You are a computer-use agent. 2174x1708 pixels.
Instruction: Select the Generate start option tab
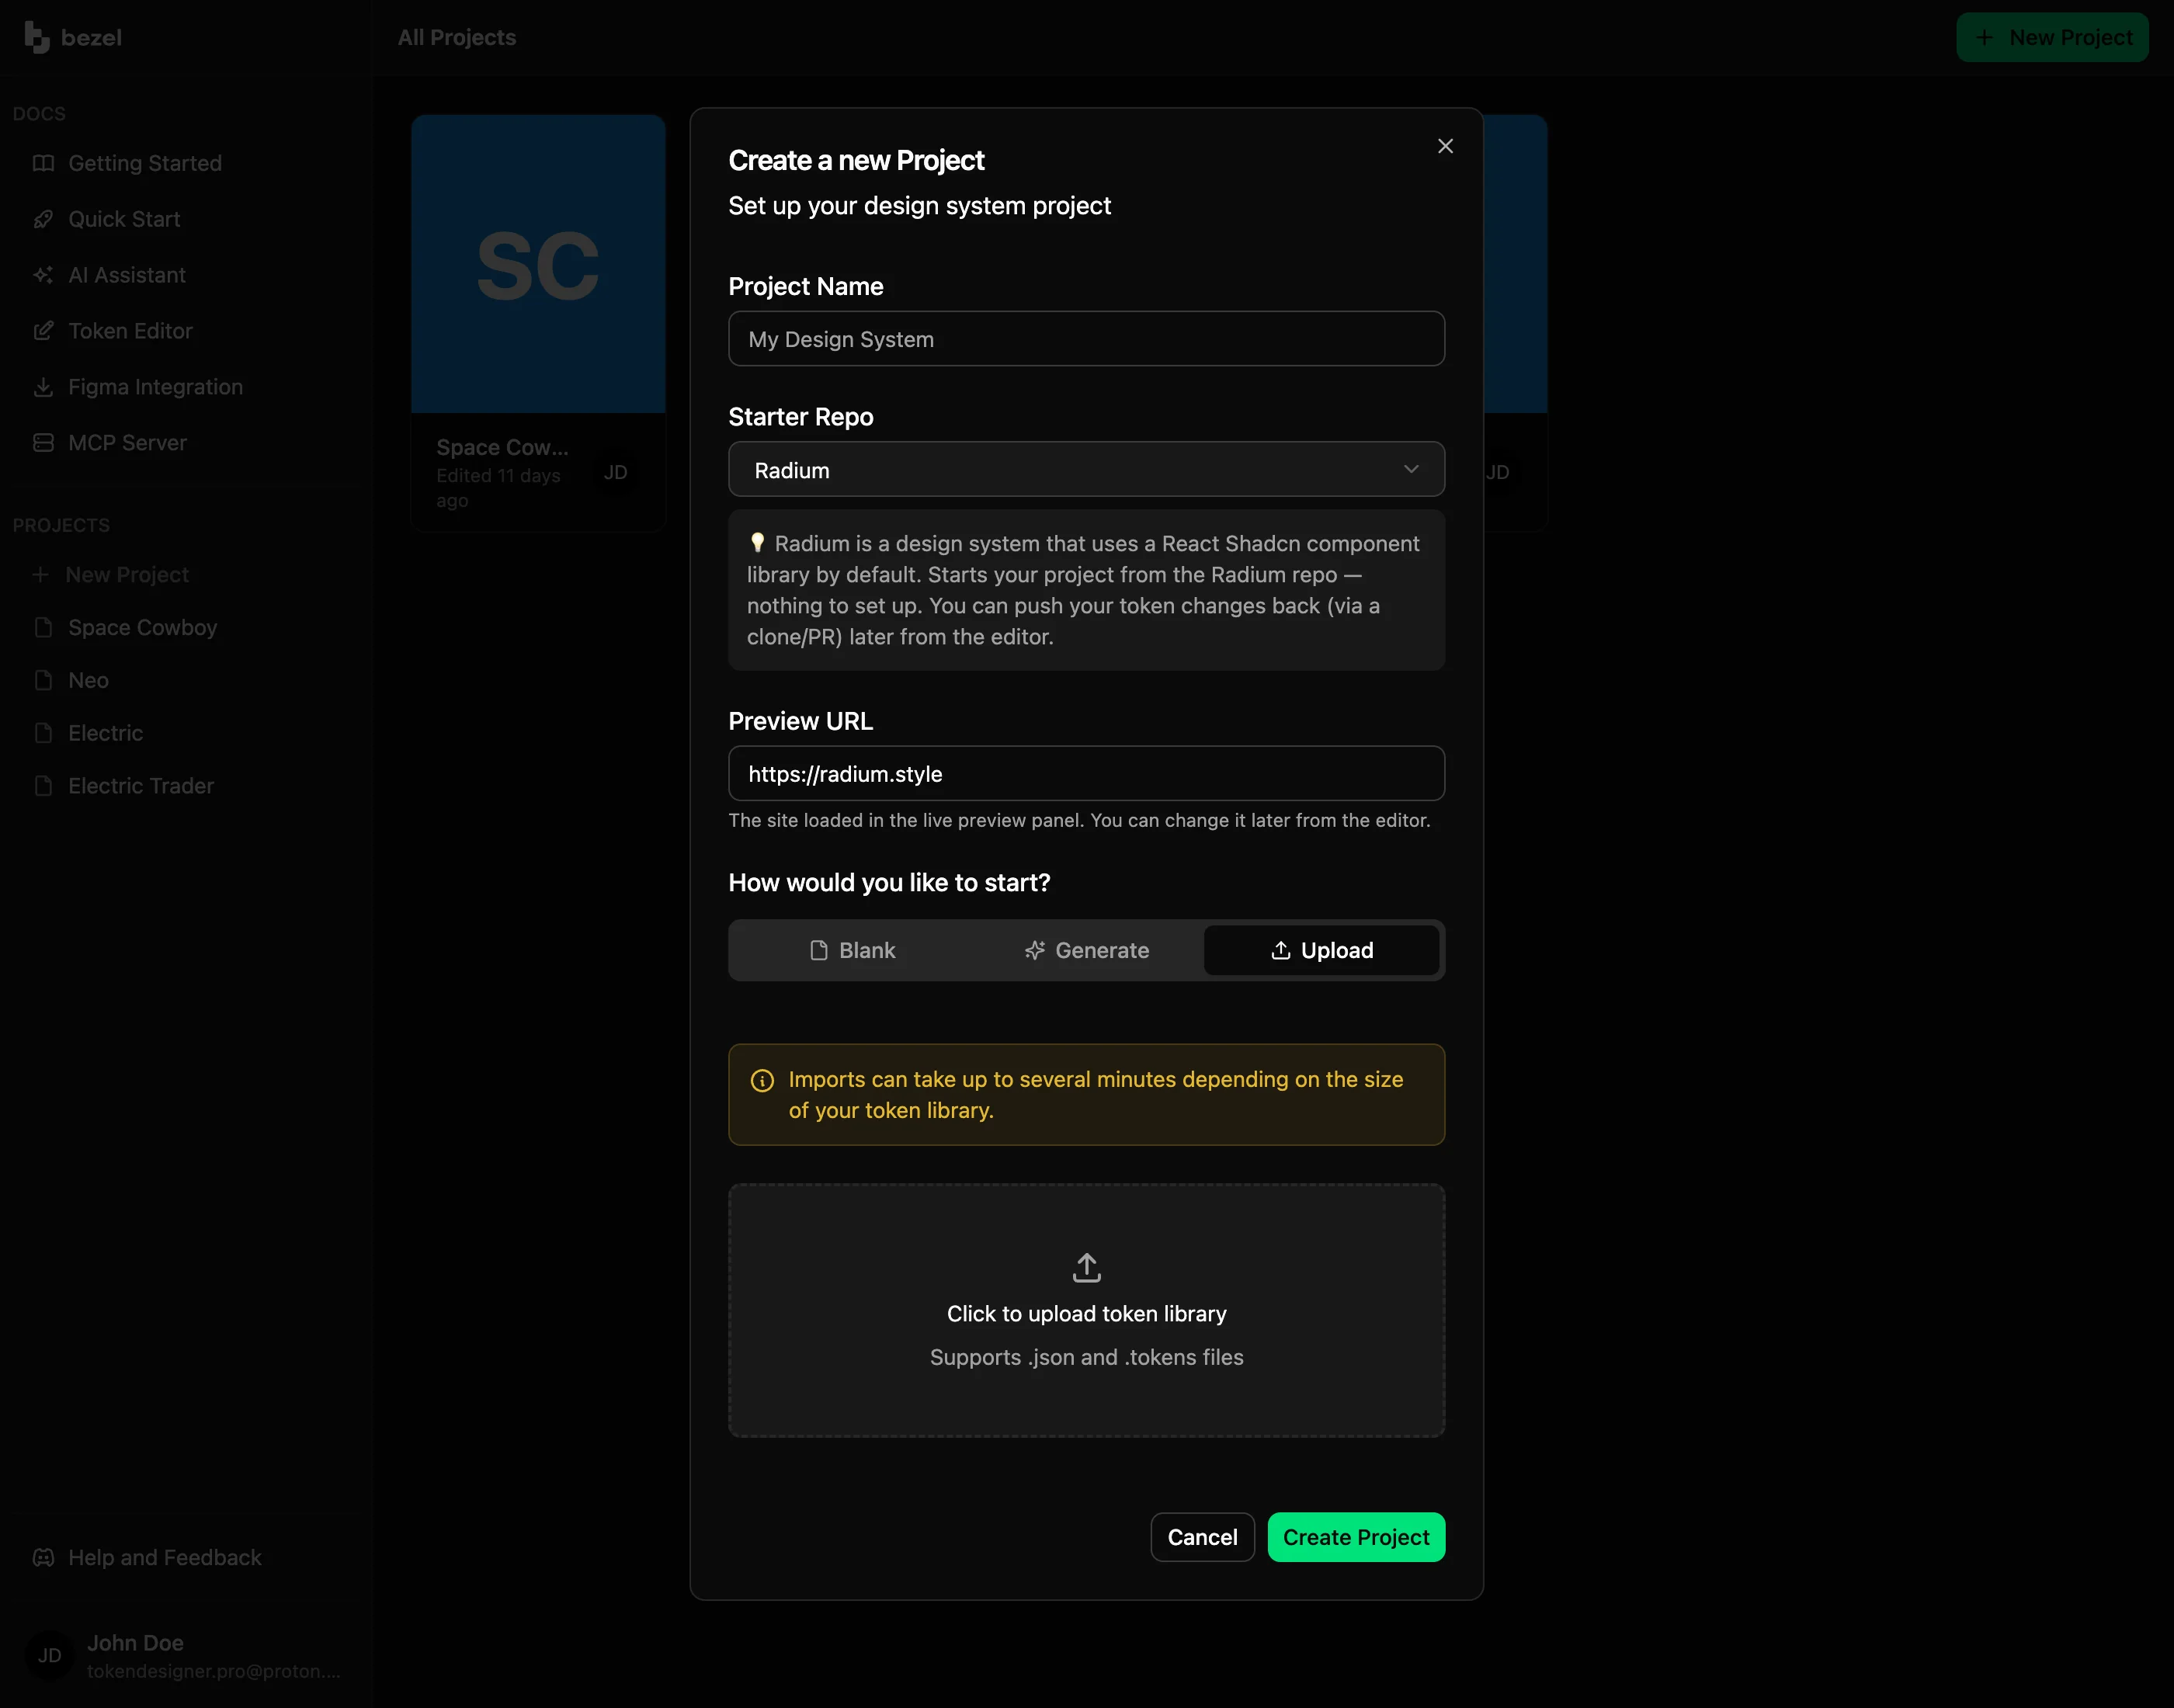(x=1086, y=950)
